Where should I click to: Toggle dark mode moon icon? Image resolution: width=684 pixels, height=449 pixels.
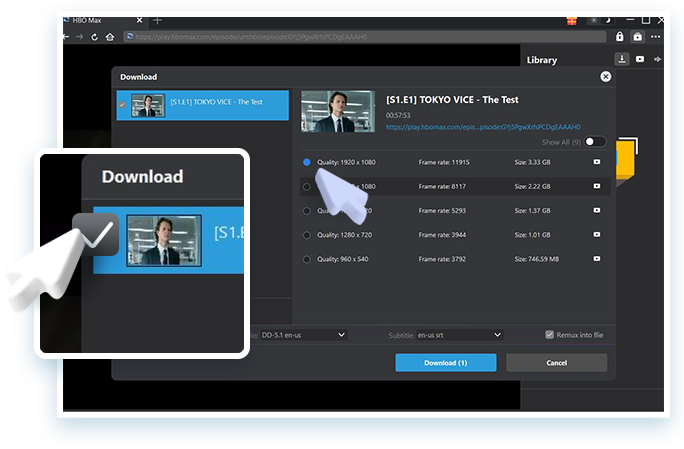pyautogui.click(x=608, y=20)
